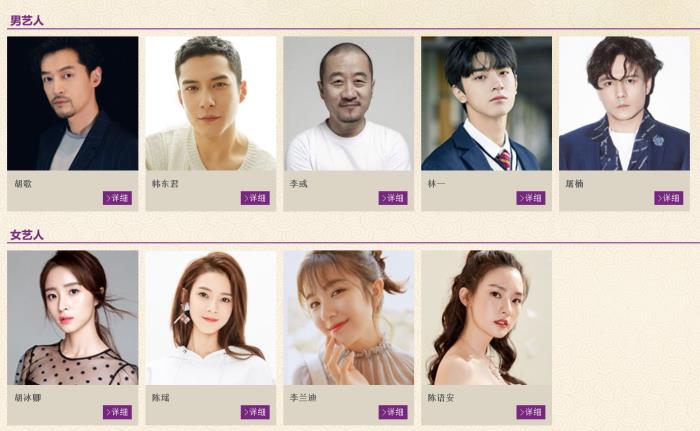Screen dimensions: 700x431
Task: Click the portrait photo captioned 陈语安
Action: (487, 318)
